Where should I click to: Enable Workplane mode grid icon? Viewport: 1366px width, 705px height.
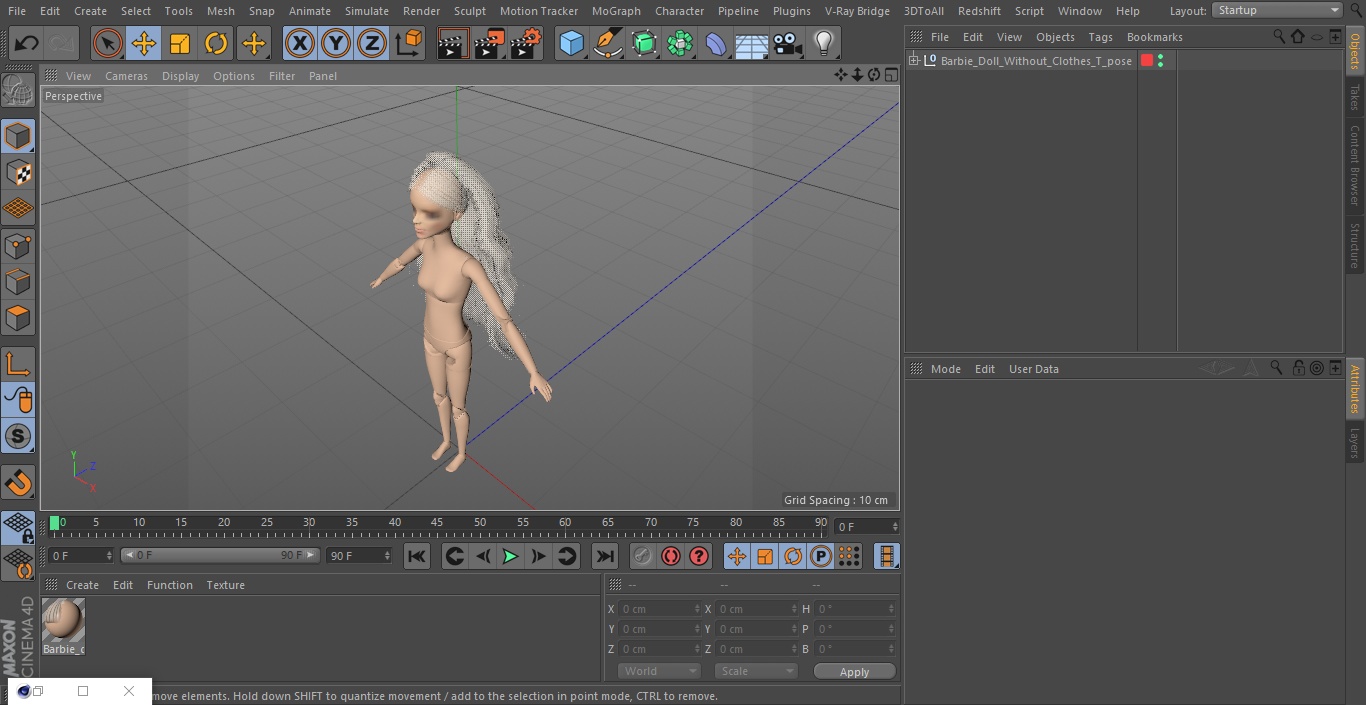[18, 208]
